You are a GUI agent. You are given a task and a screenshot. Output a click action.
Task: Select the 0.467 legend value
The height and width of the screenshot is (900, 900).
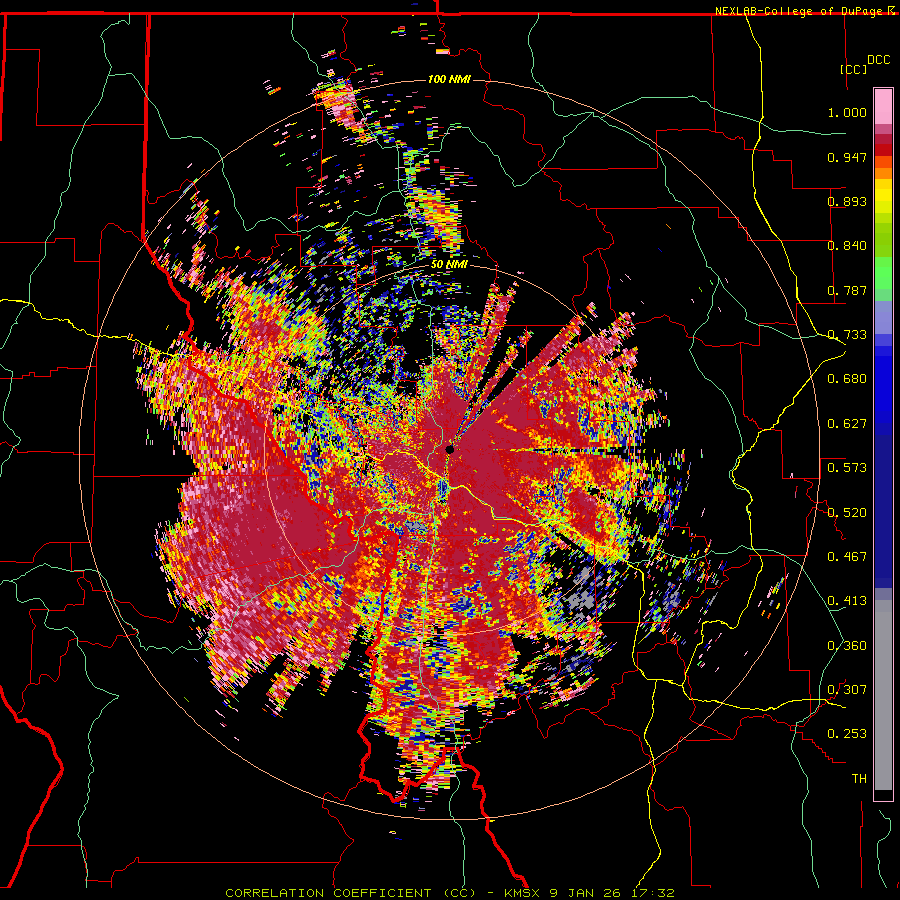847,557
